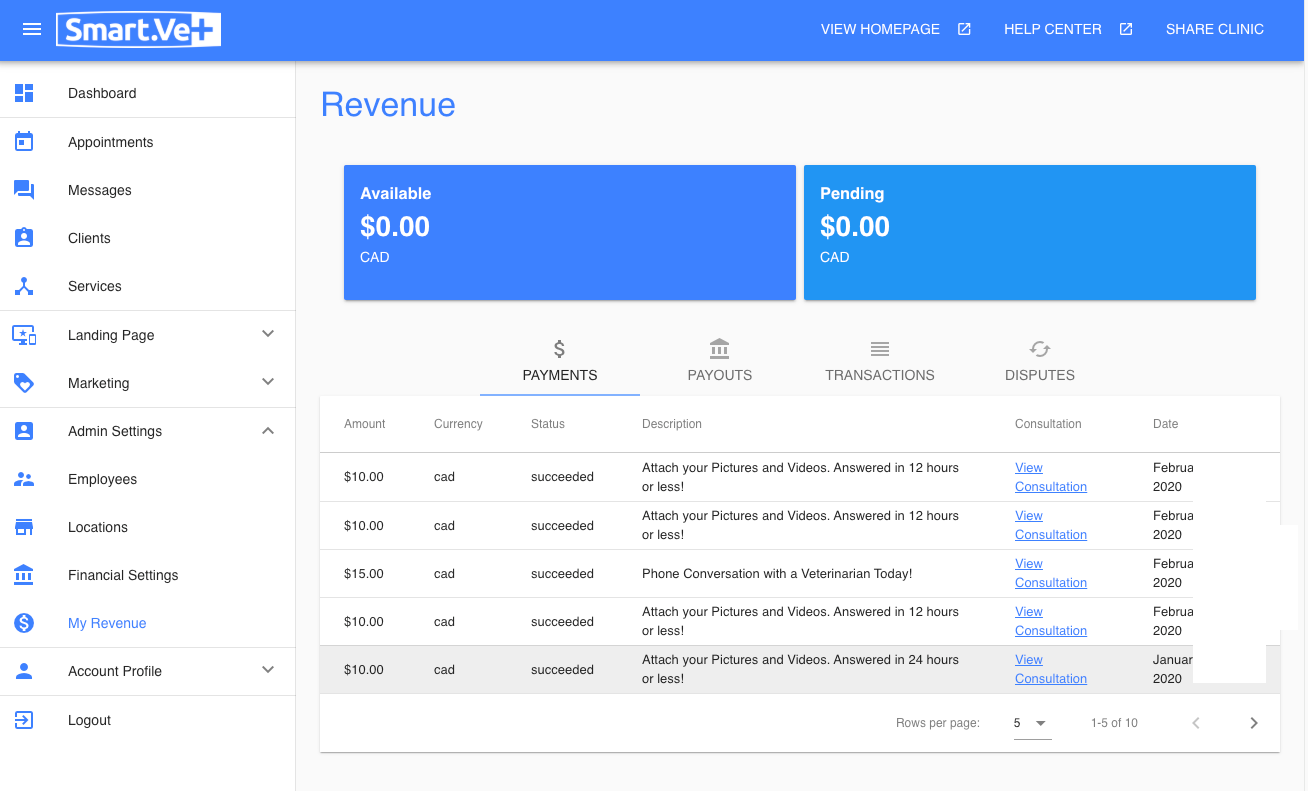Click the VIEW HOMEPAGE link

pos(880,29)
